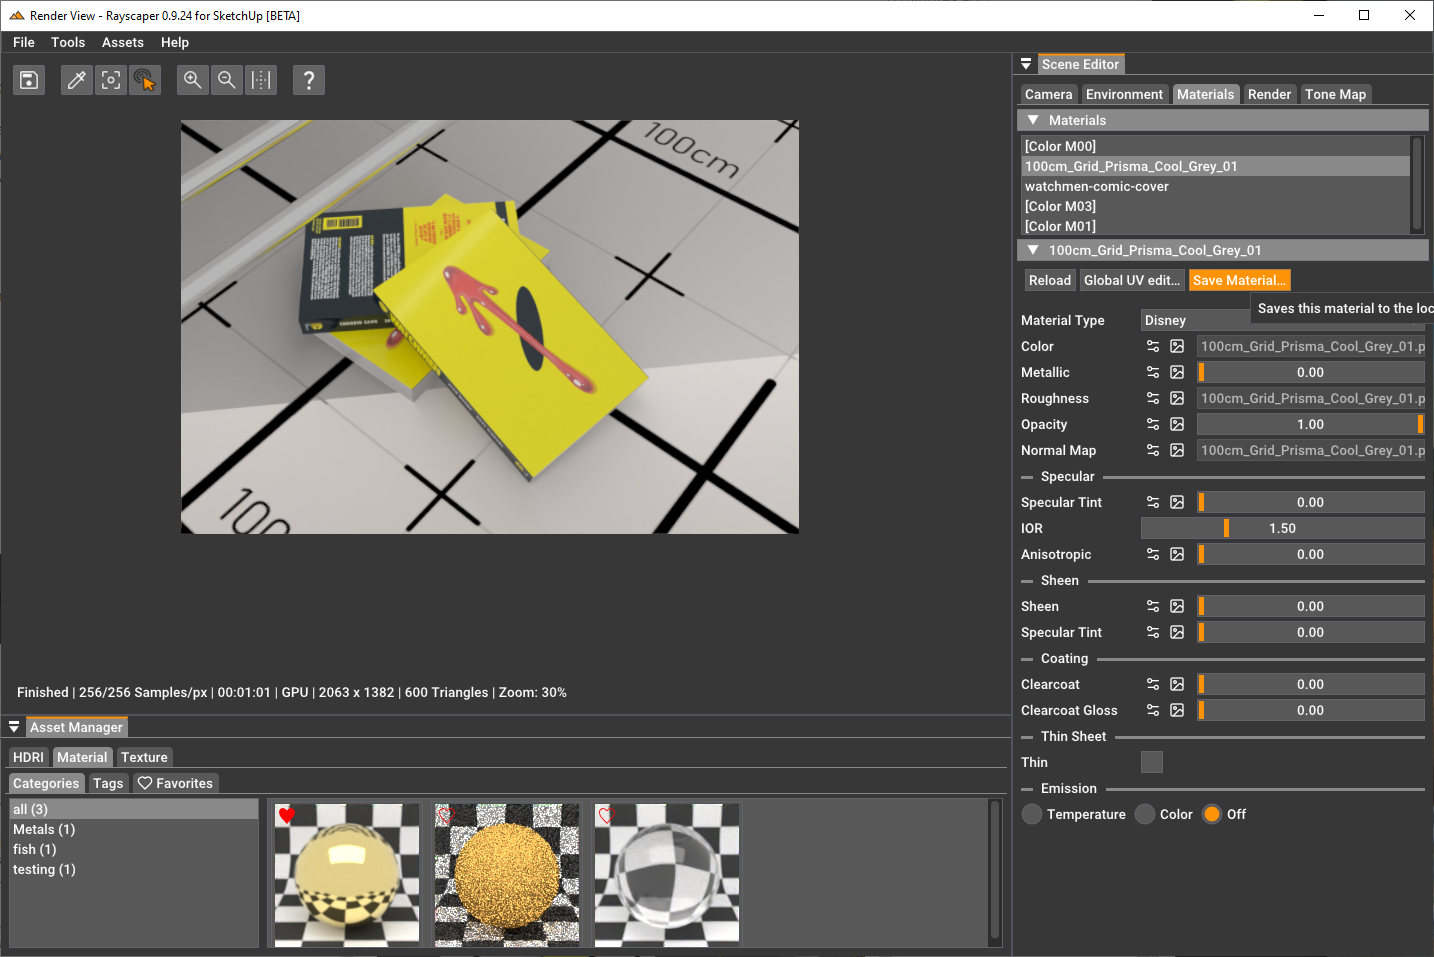Collapse the Materials list section

[x=1034, y=120]
